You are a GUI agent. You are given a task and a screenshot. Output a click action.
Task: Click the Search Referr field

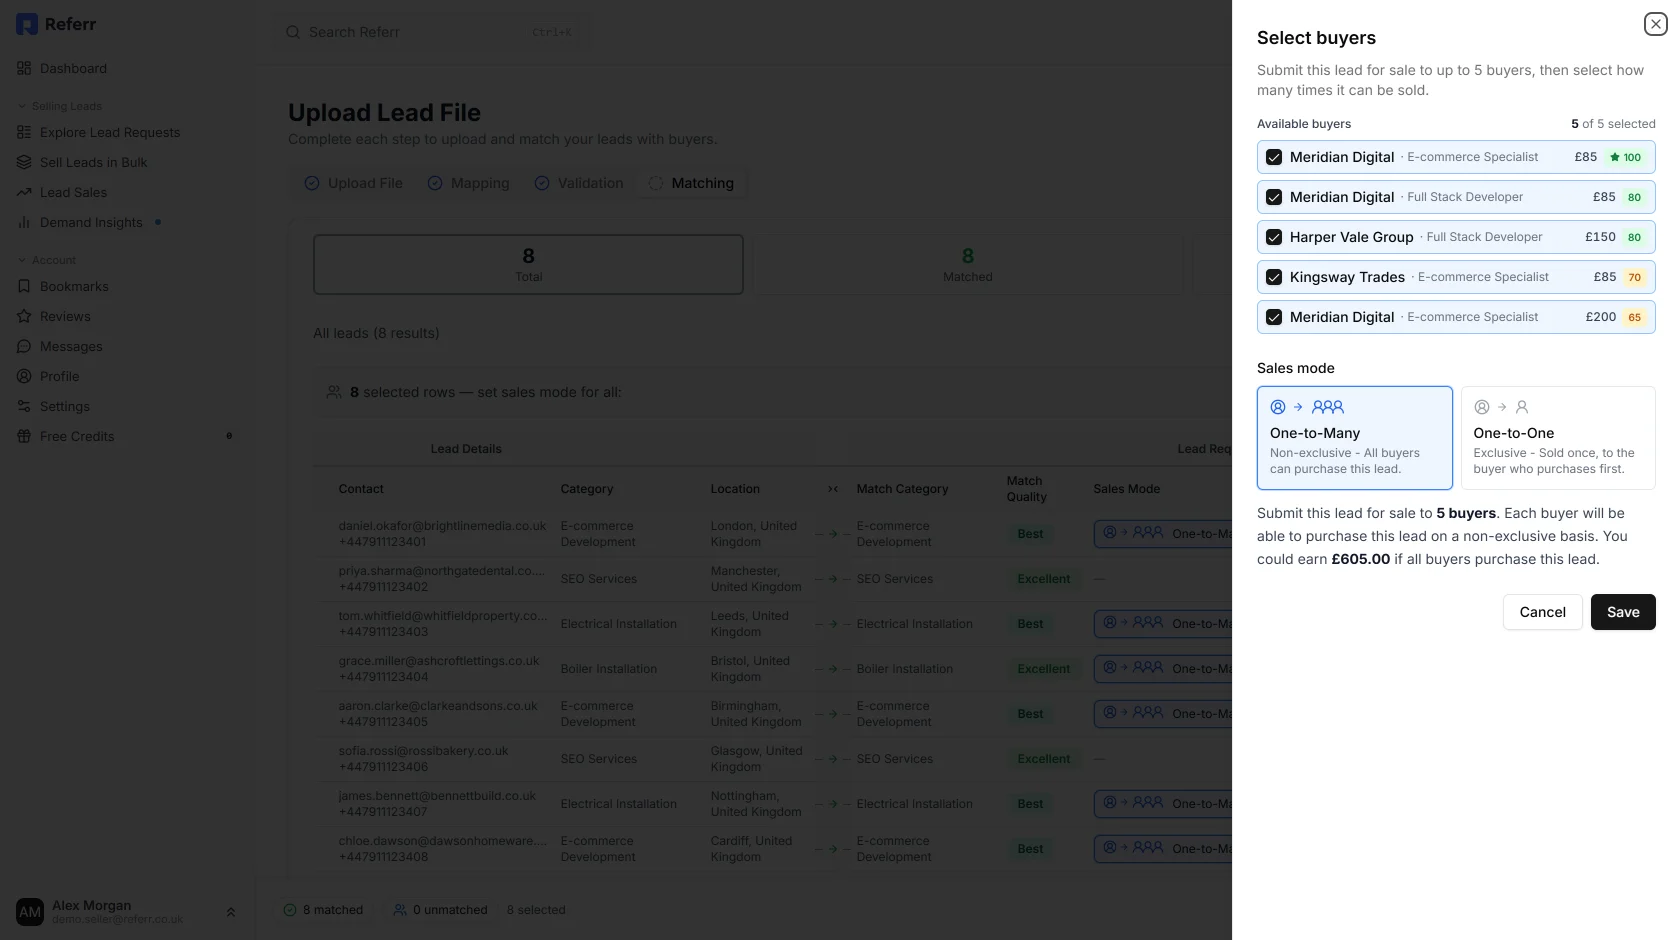tap(431, 32)
